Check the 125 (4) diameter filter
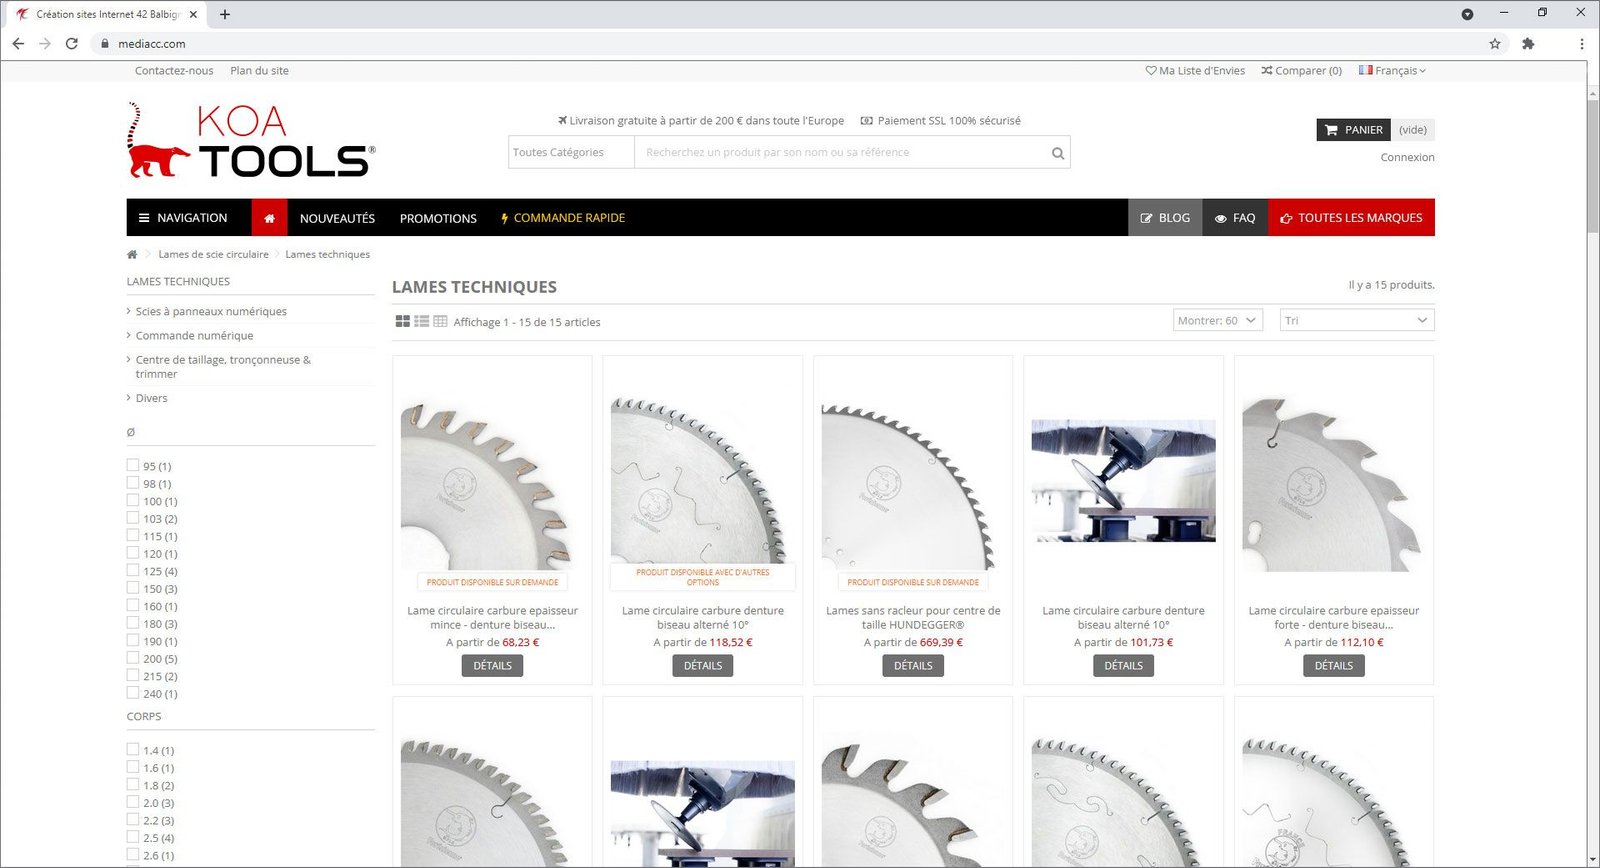Screen dimensions: 1600x868 click(133, 570)
